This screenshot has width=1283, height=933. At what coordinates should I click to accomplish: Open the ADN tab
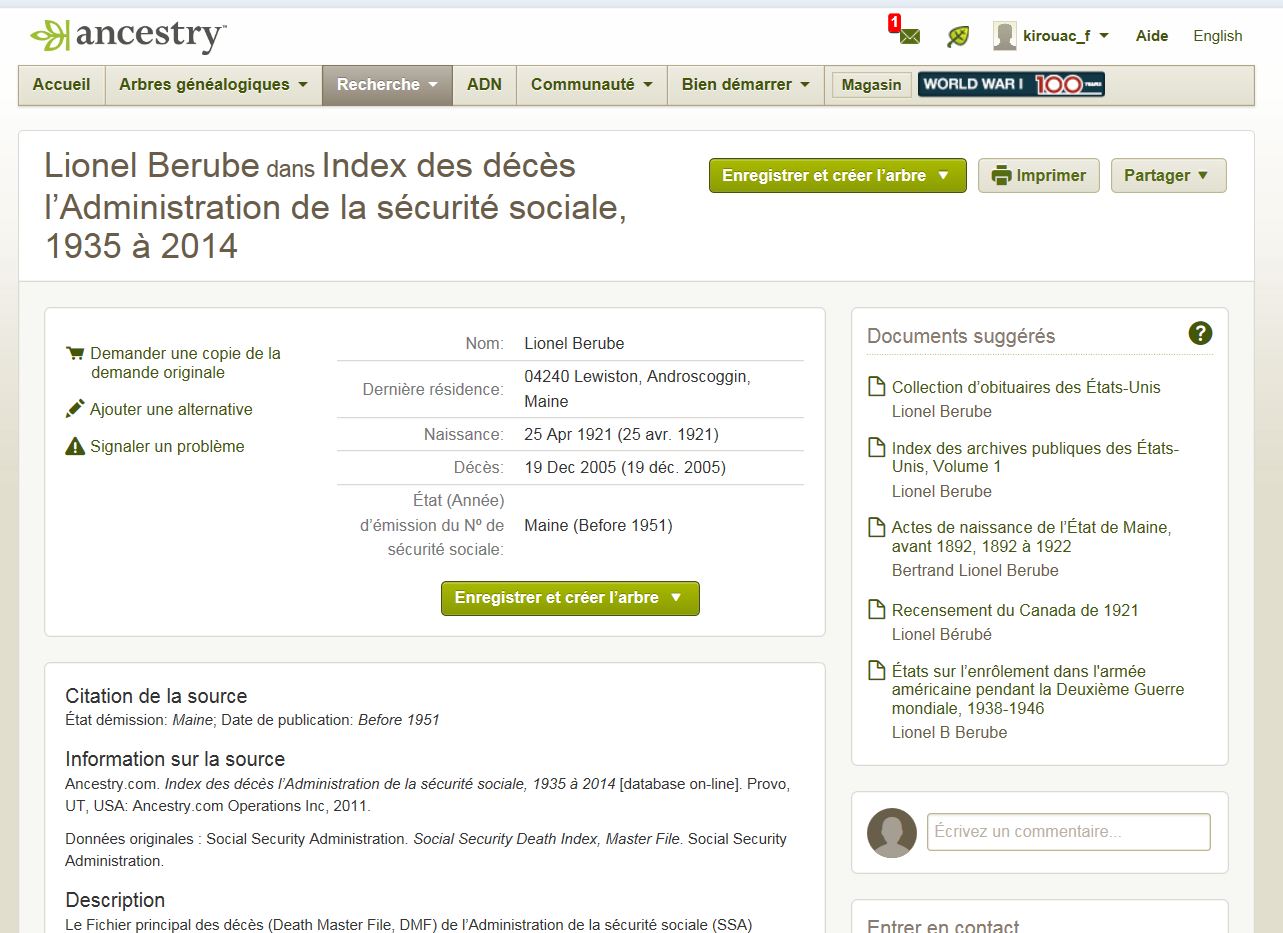(484, 85)
